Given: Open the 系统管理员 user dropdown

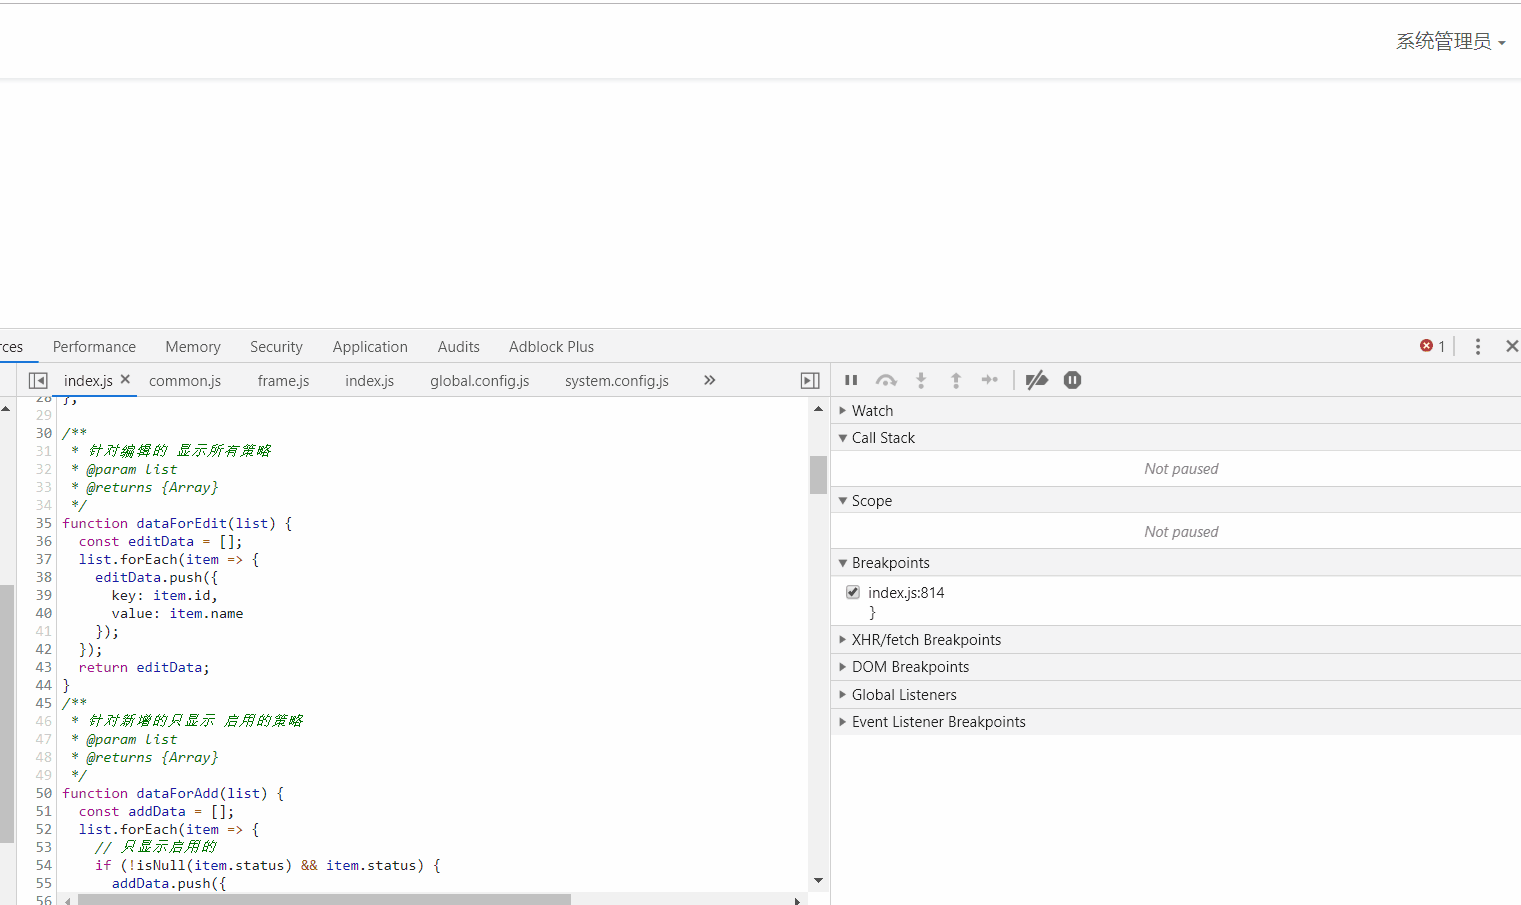Looking at the screenshot, I should point(1450,41).
